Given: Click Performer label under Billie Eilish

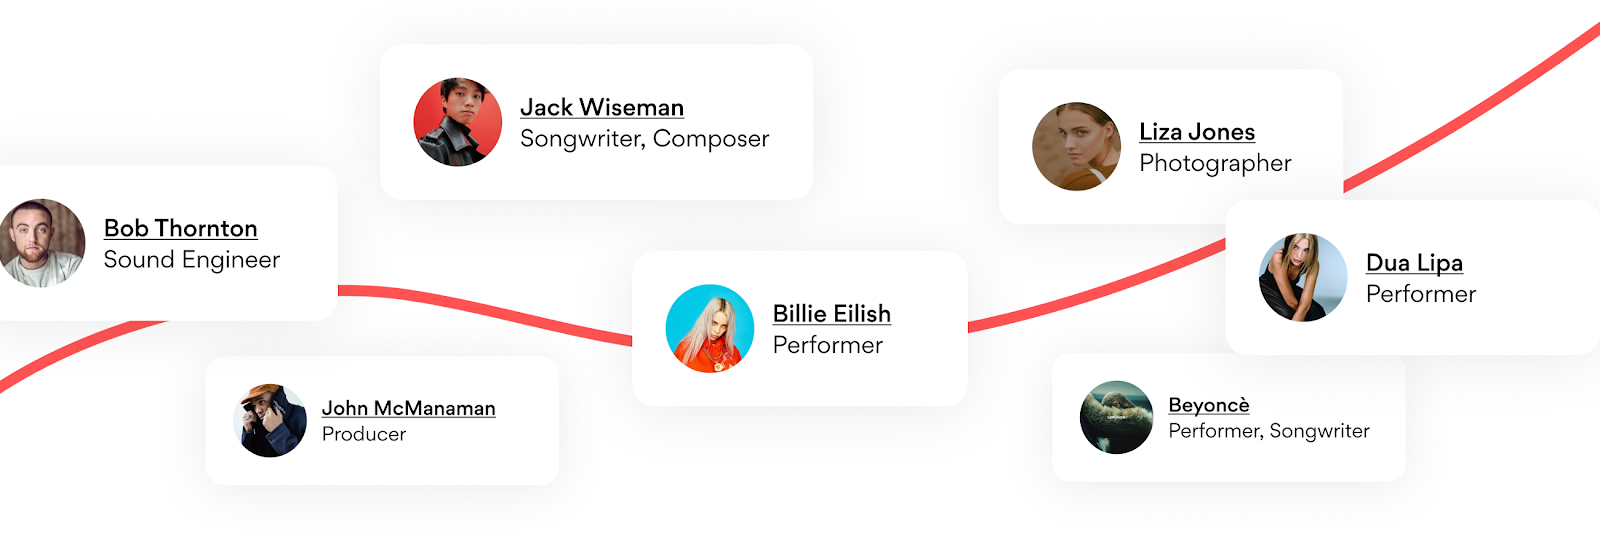Looking at the screenshot, I should point(828,345).
